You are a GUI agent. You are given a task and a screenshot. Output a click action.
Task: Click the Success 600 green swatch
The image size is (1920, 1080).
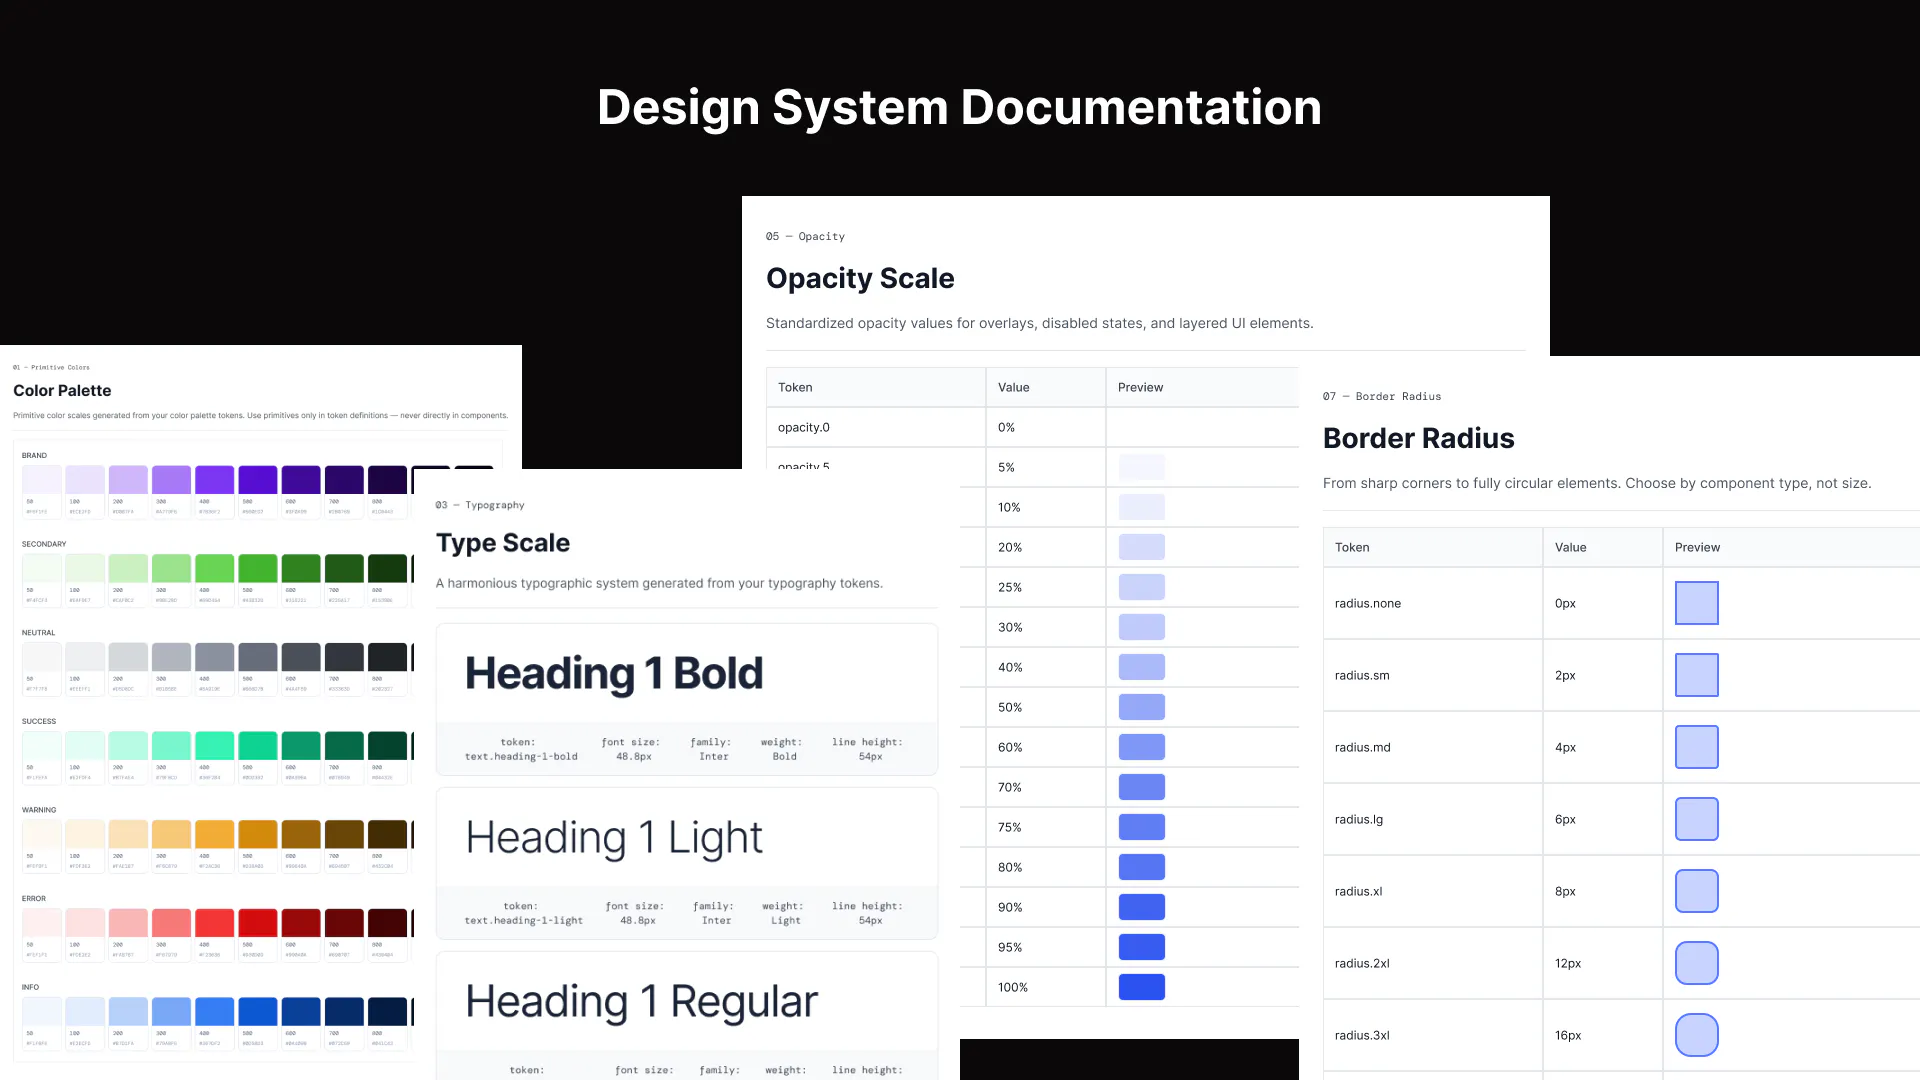pyautogui.click(x=301, y=745)
